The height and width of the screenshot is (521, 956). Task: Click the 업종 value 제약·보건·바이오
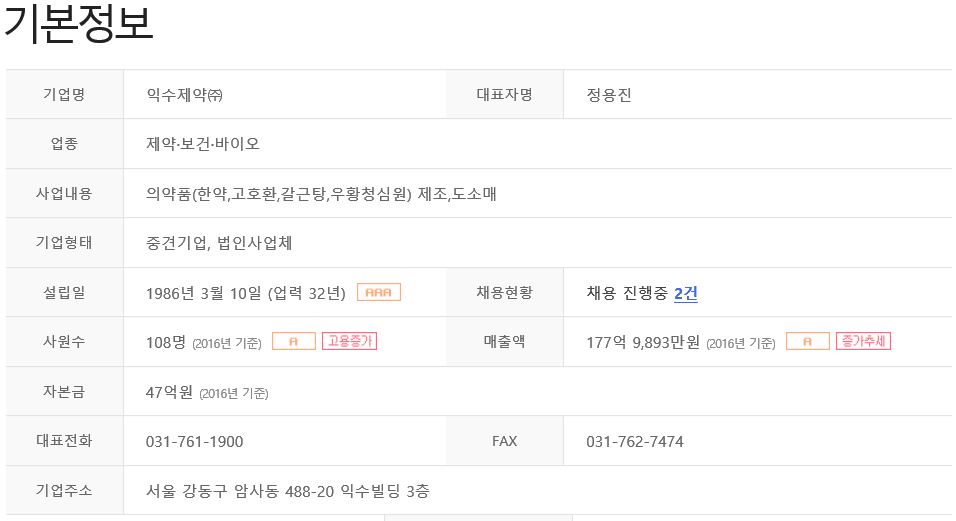pyautogui.click(x=203, y=144)
